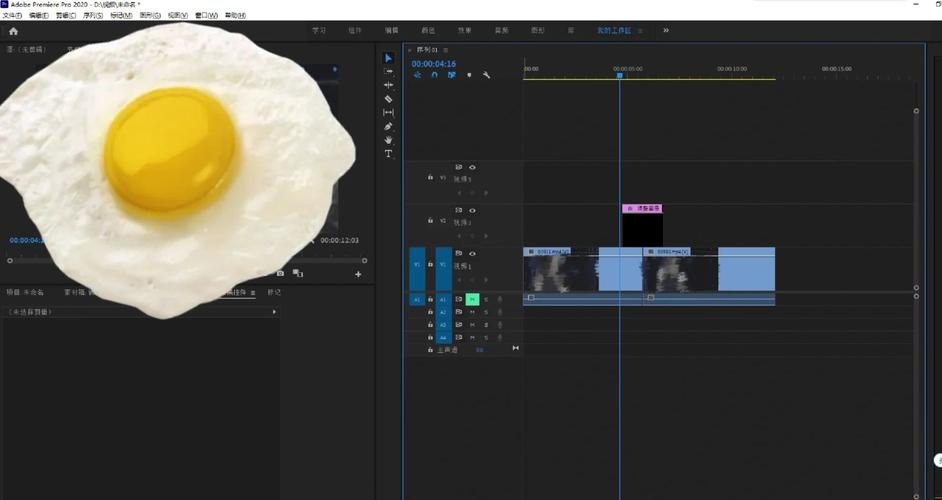942x500 pixels.
Task: Toggle insert-as-nest sequence icon
Action: tap(418, 75)
